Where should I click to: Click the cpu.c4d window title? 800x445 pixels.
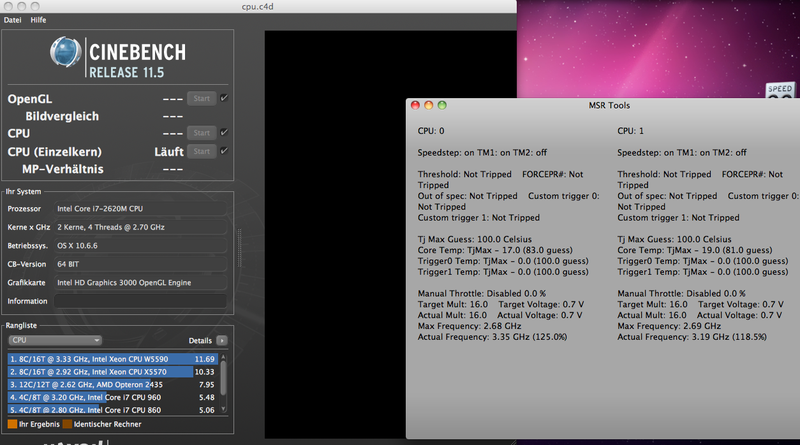click(258, 7)
